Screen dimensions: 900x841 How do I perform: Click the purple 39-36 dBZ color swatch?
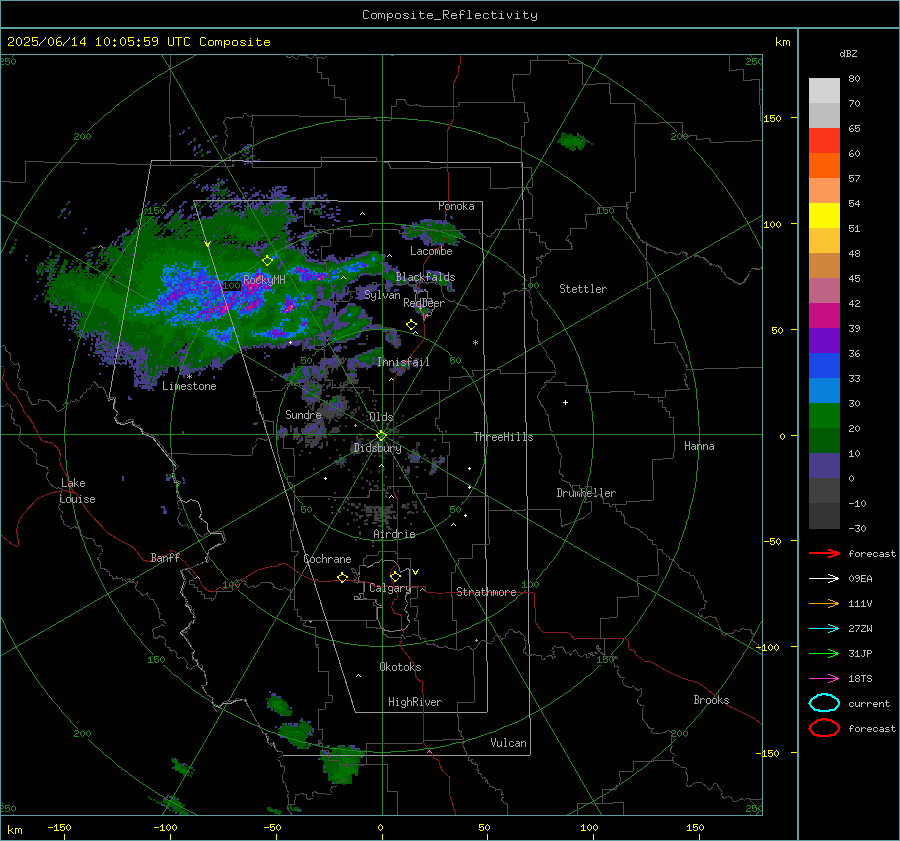824,340
